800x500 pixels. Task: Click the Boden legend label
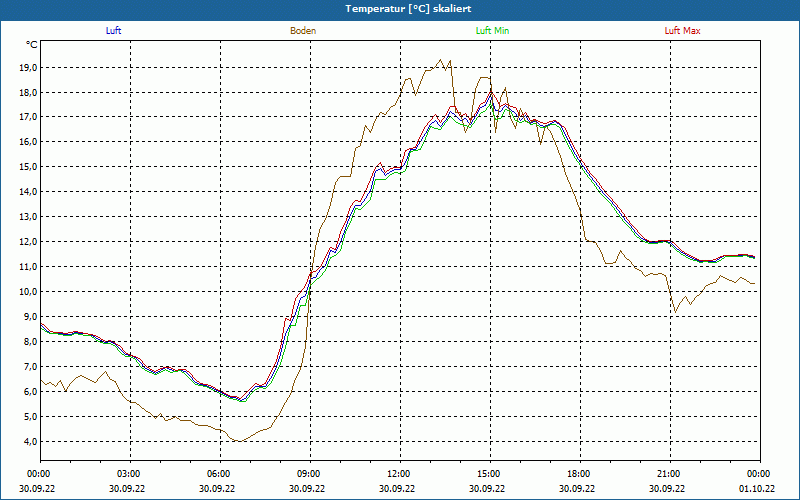pos(303,31)
